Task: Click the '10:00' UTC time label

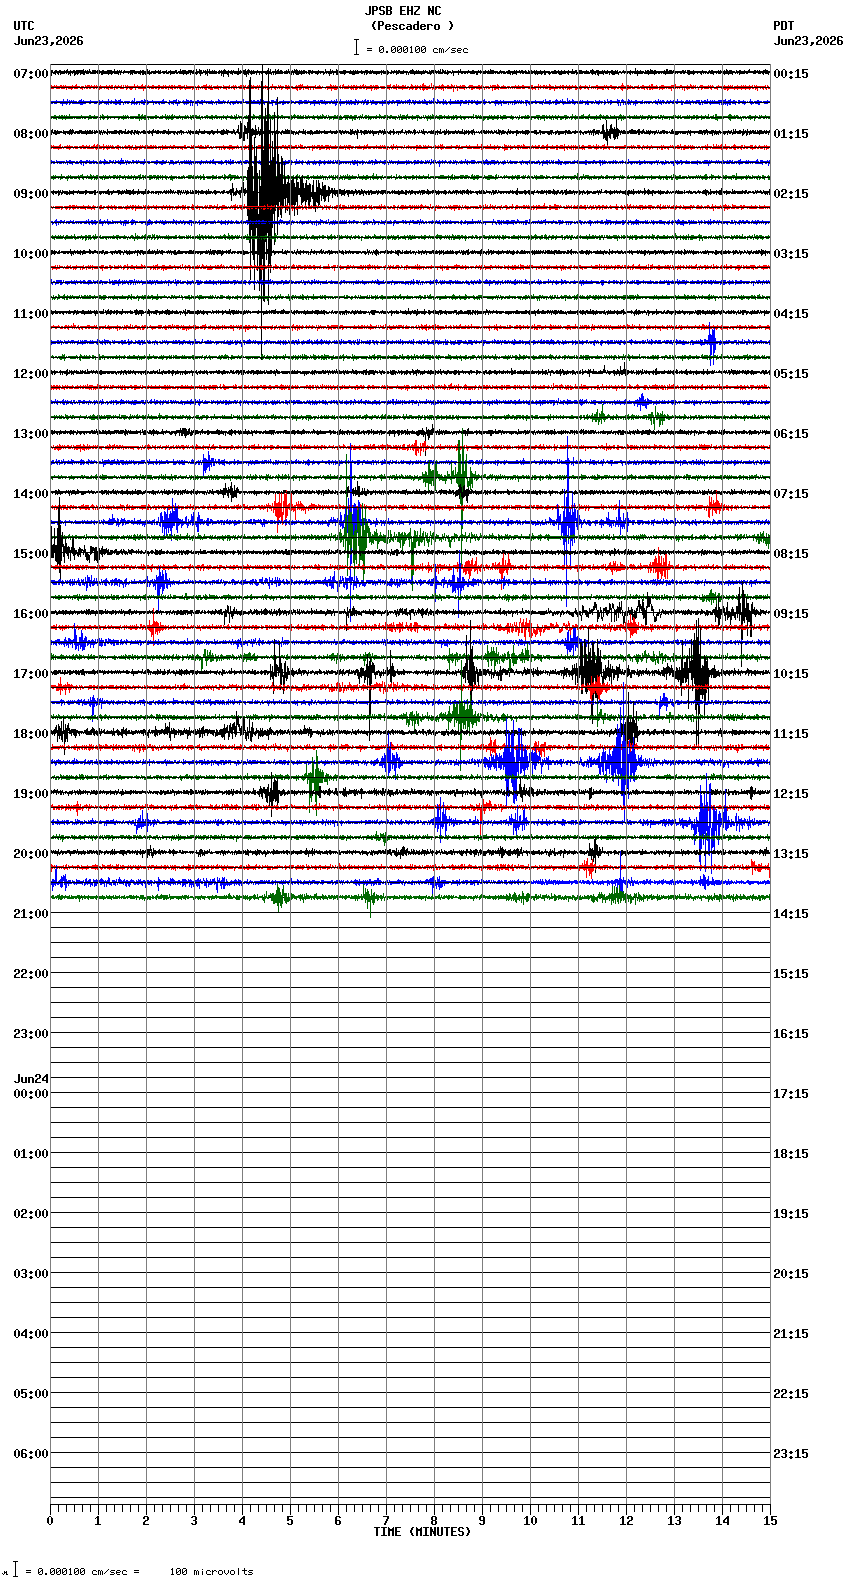Action: coord(31,254)
